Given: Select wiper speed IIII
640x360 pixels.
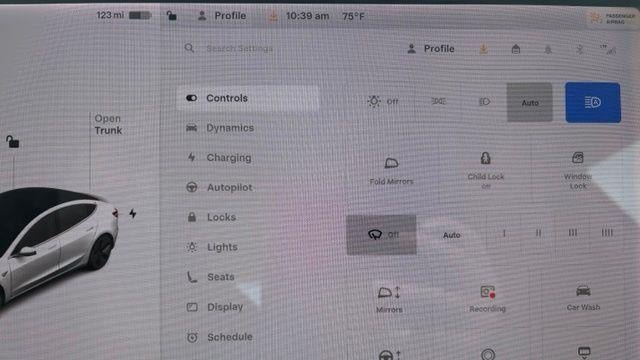Looking at the screenshot, I should pyautogui.click(x=607, y=233).
